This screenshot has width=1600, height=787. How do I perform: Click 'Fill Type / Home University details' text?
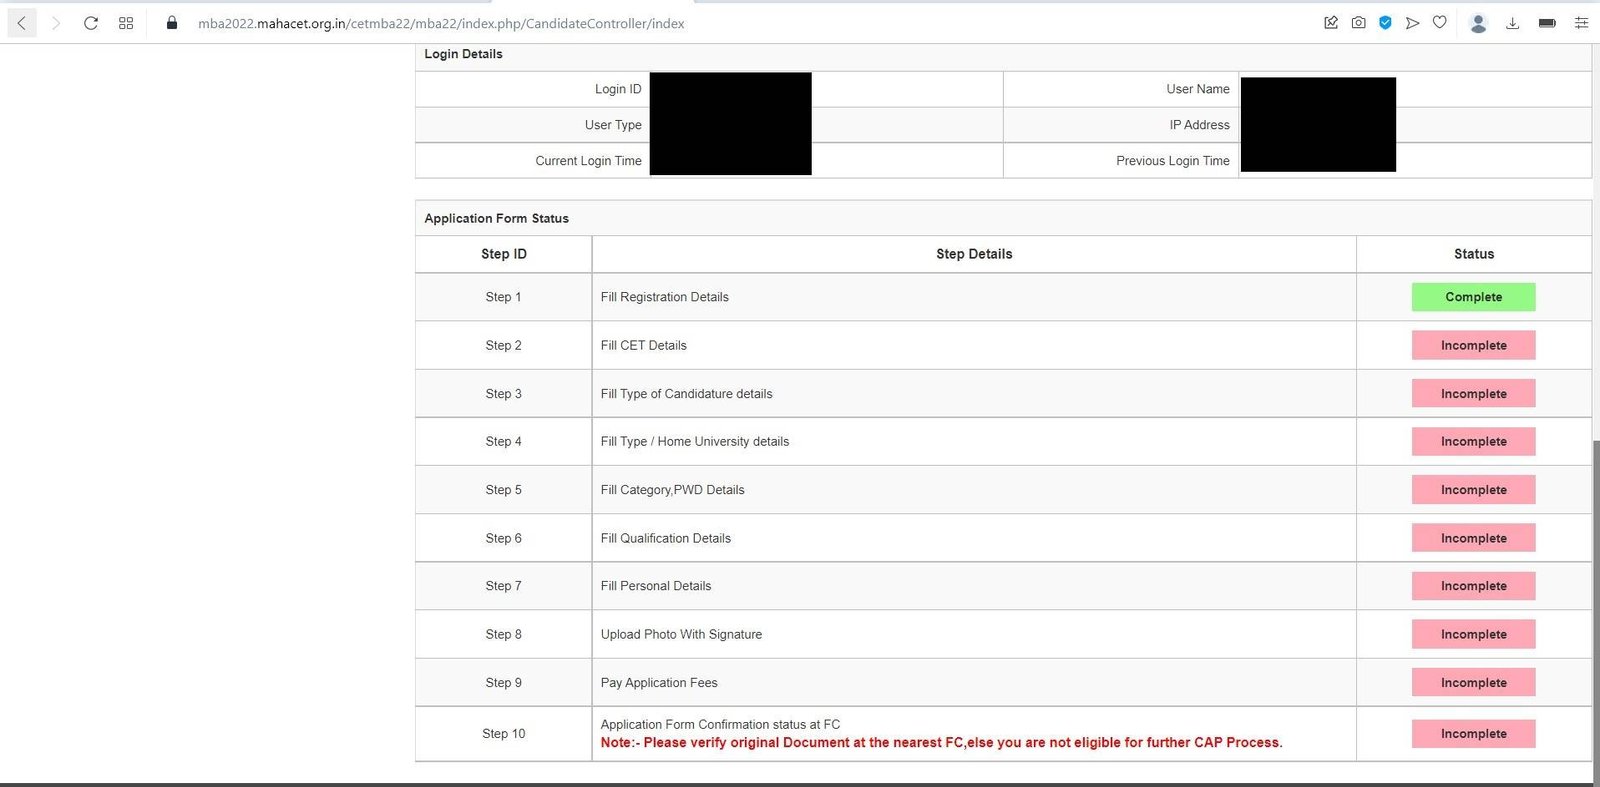(x=694, y=441)
